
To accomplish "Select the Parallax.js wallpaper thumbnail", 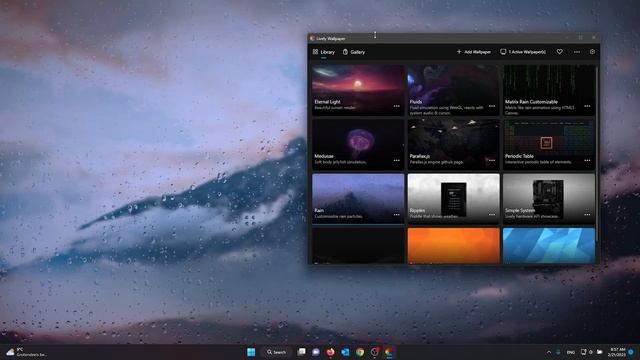I will tap(453, 144).
